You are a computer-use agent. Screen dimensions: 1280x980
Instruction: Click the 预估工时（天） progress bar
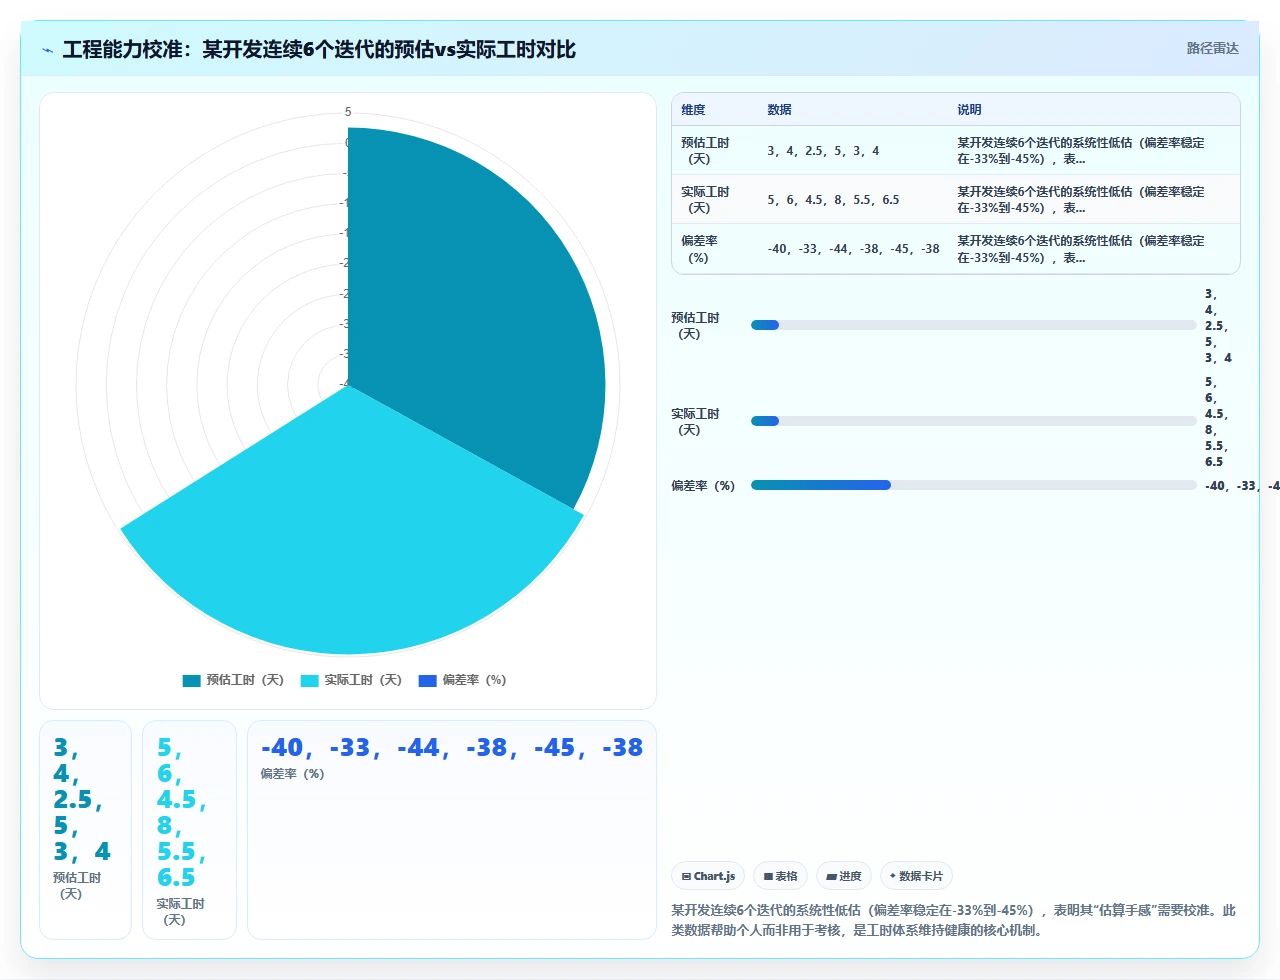click(x=973, y=325)
